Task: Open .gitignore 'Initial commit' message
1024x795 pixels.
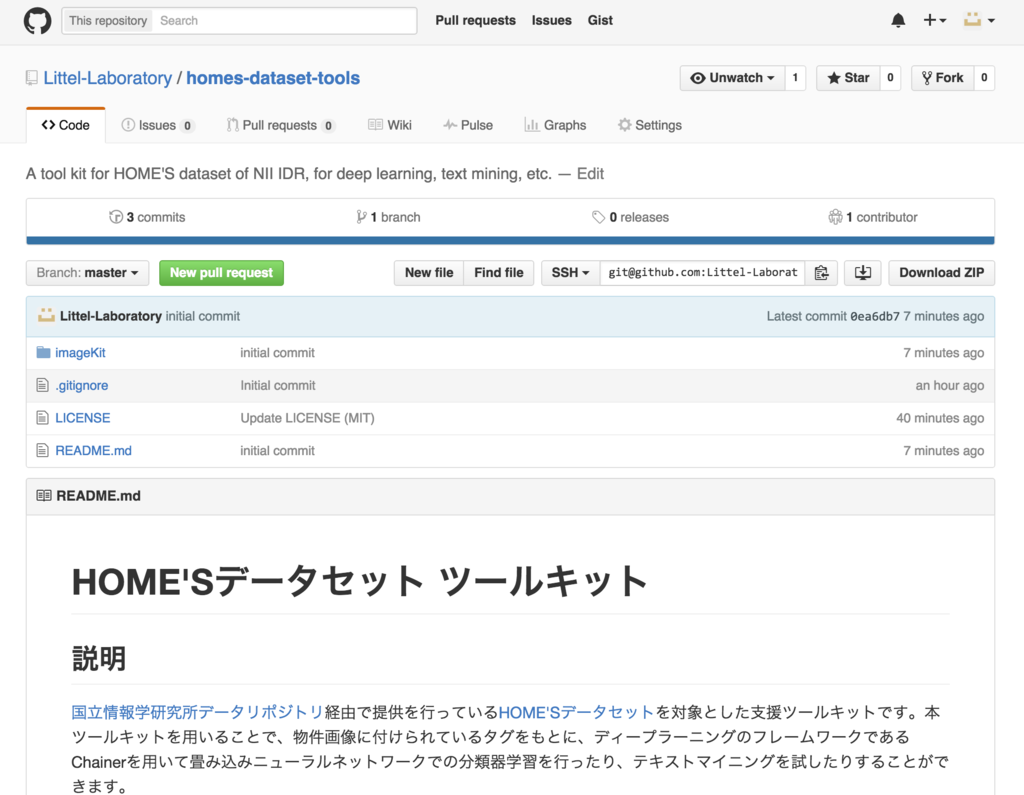Action: (x=278, y=385)
